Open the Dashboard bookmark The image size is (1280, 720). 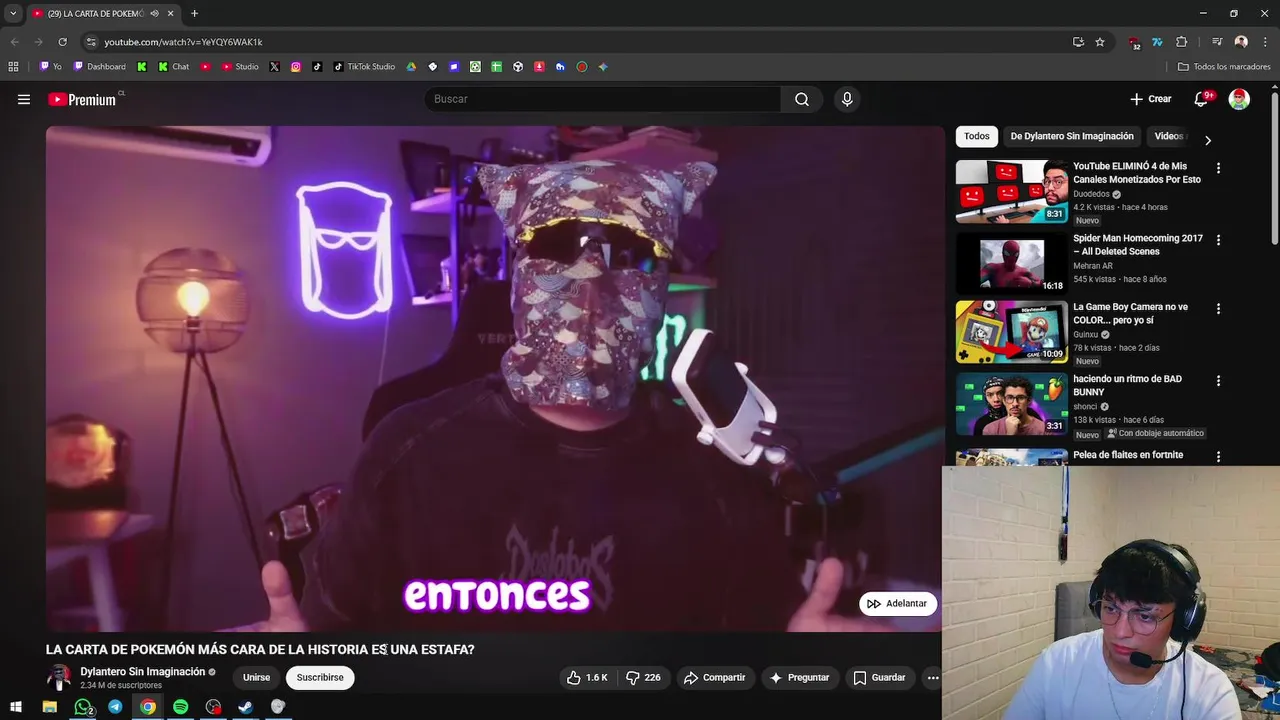point(99,67)
